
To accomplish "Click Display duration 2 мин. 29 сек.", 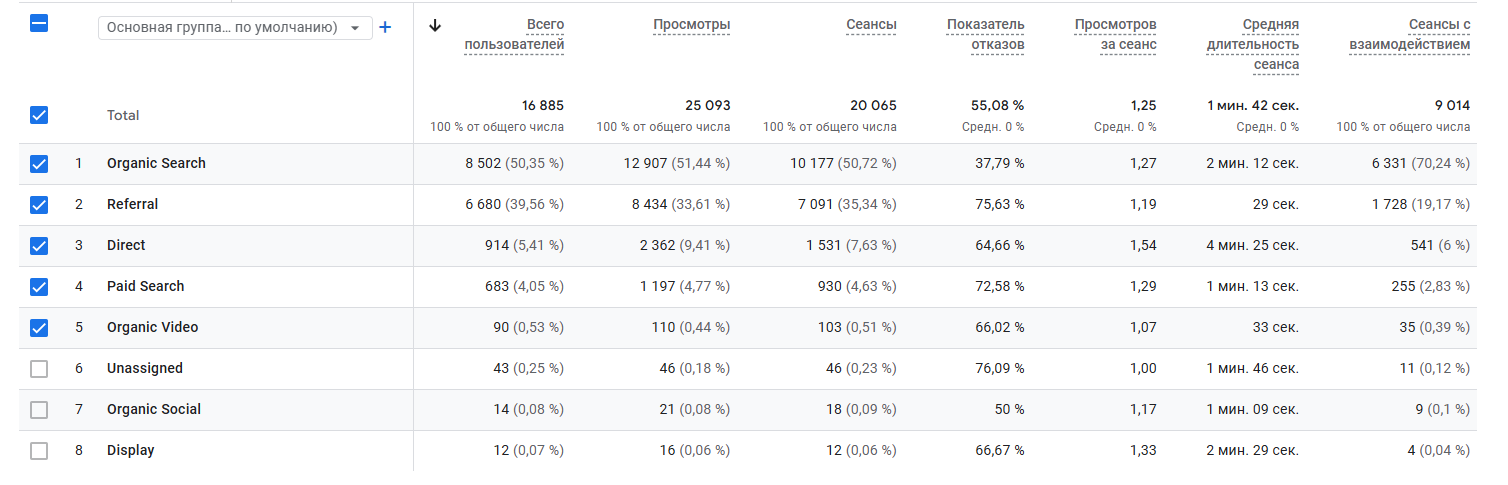I will [x=1253, y=450].
